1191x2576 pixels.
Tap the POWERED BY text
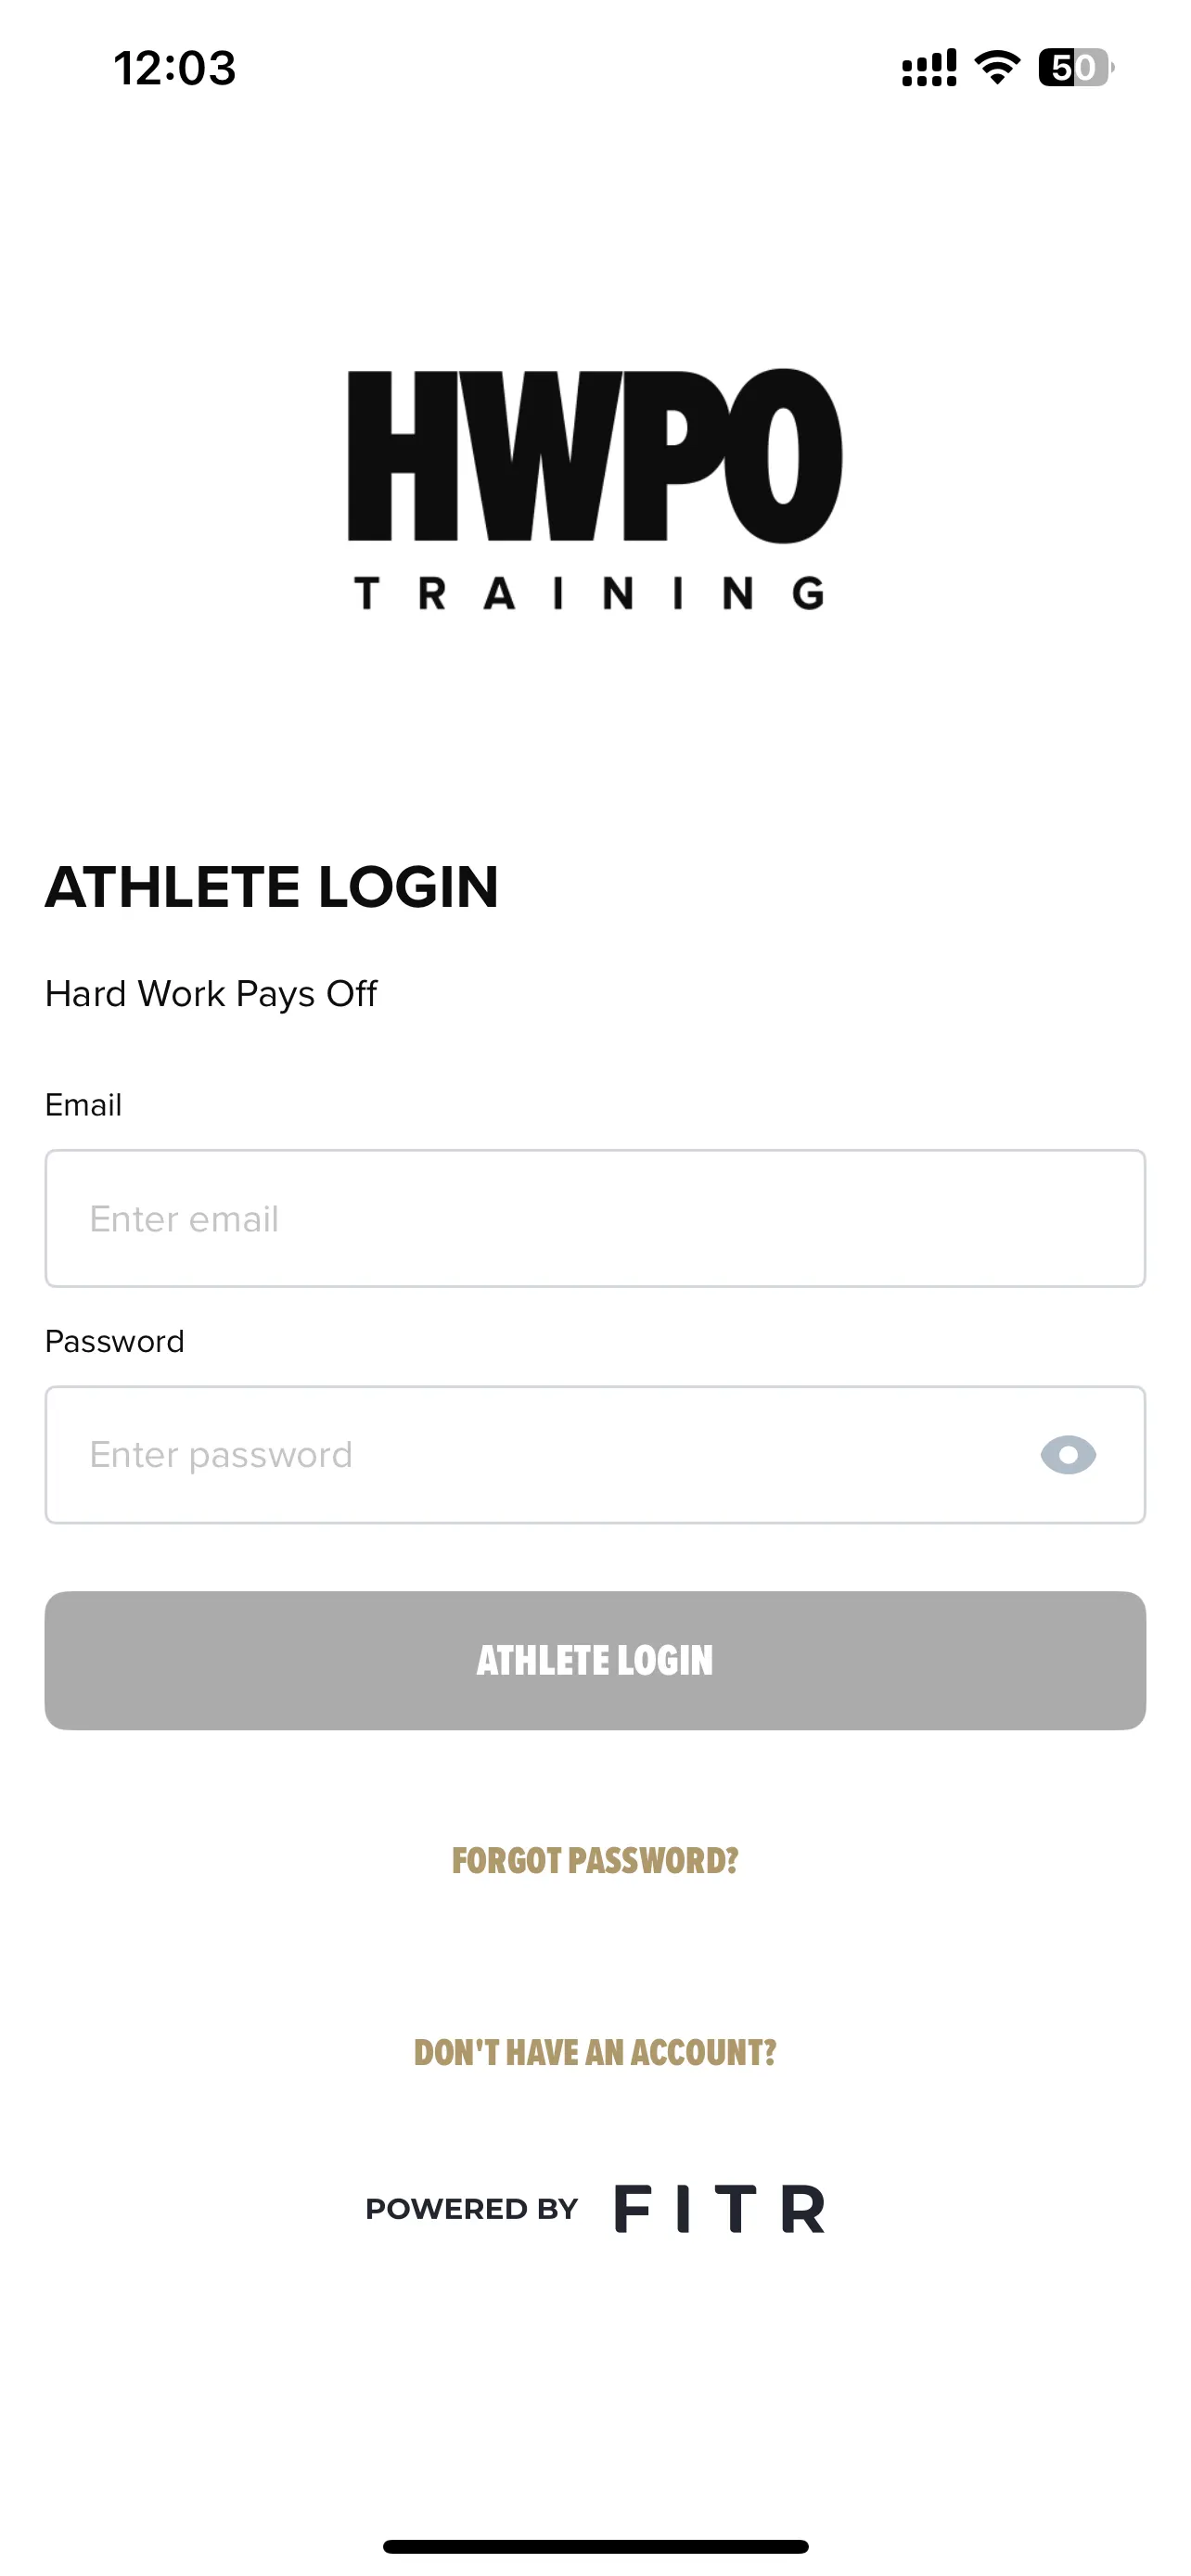coord(472,2209)
